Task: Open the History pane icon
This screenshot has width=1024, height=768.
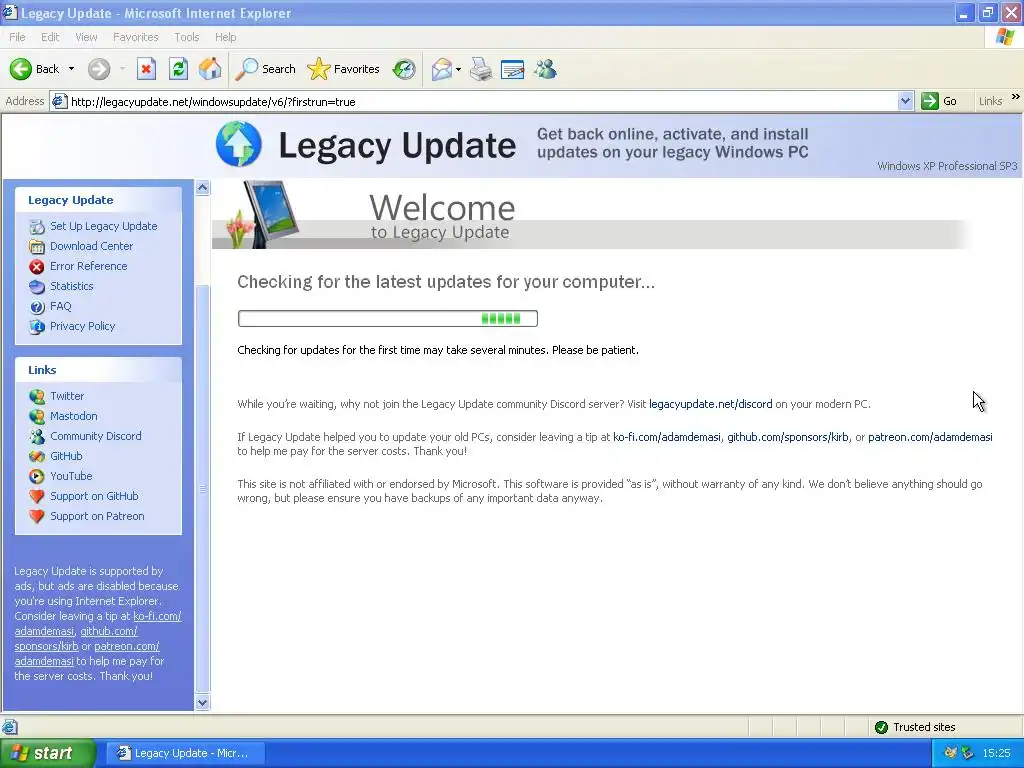Action: pos(404,69)
